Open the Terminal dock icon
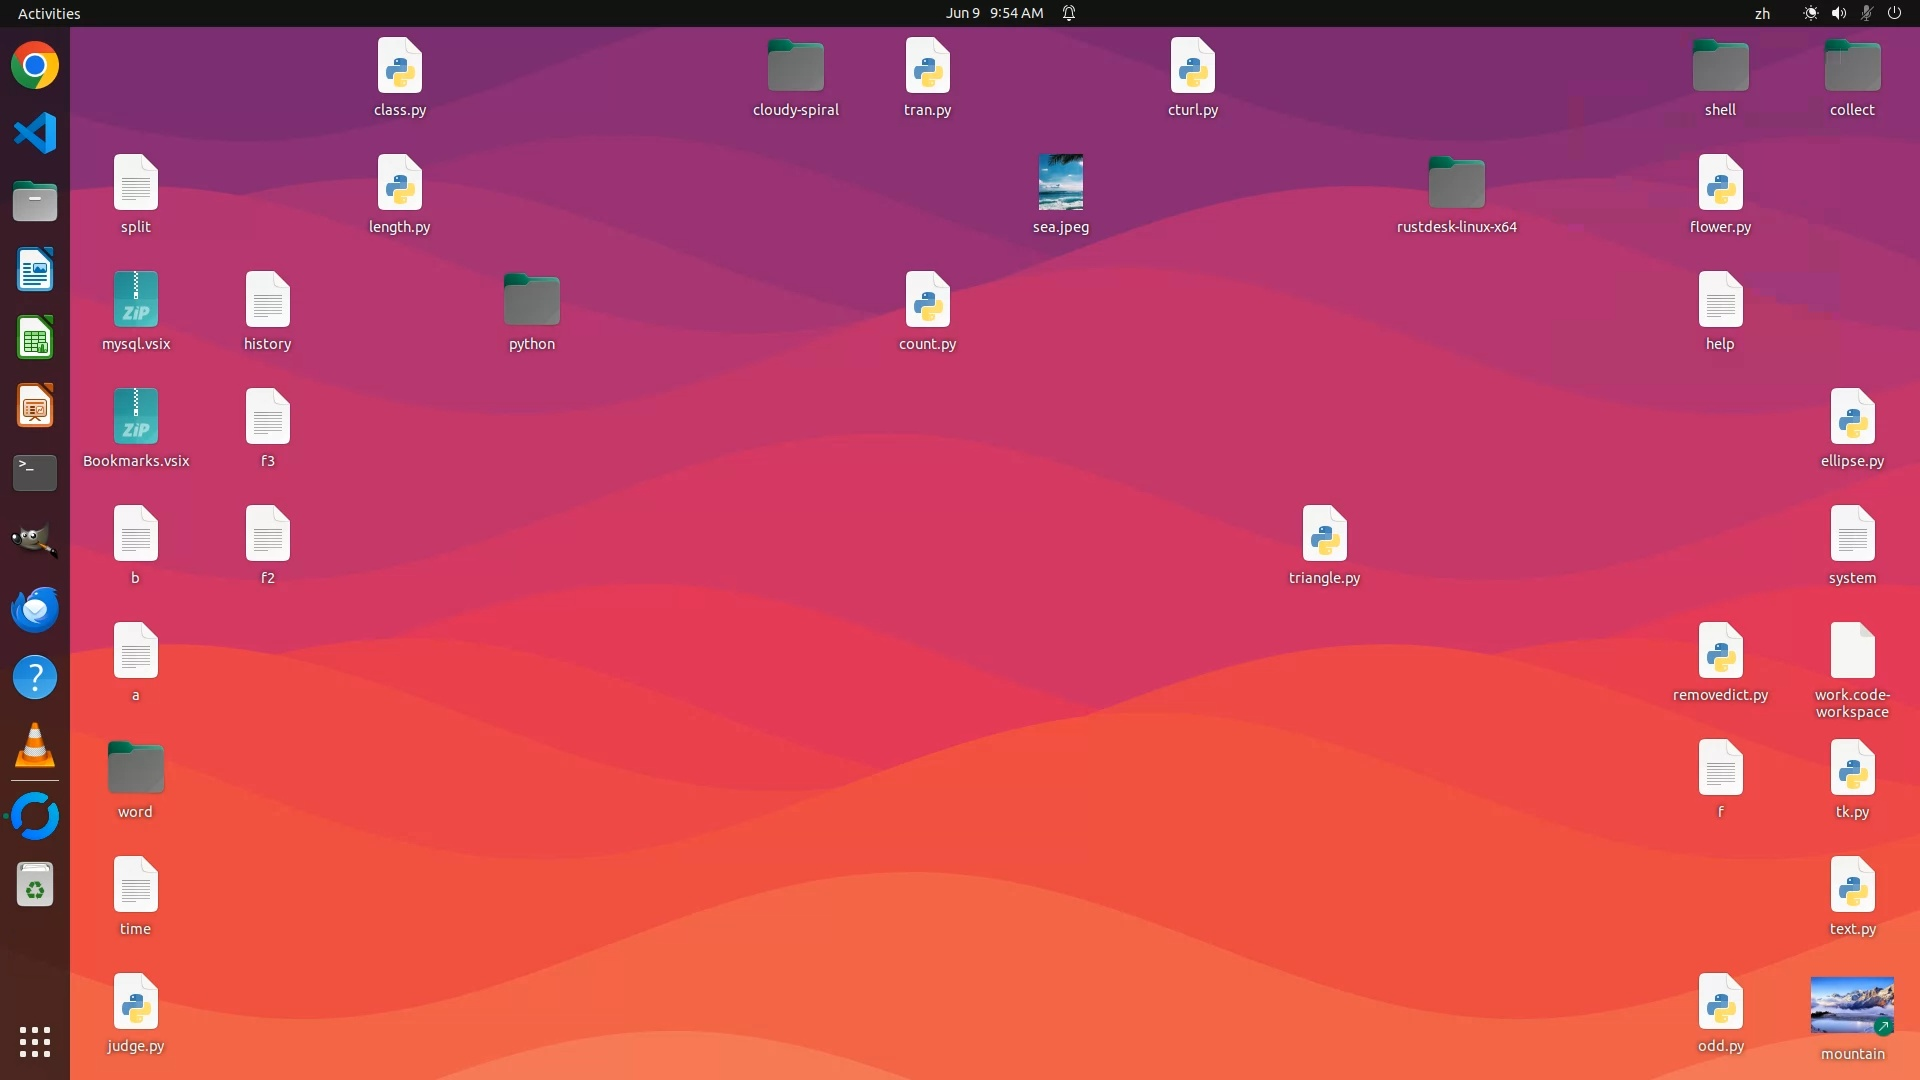 click(x=35, y=473)
